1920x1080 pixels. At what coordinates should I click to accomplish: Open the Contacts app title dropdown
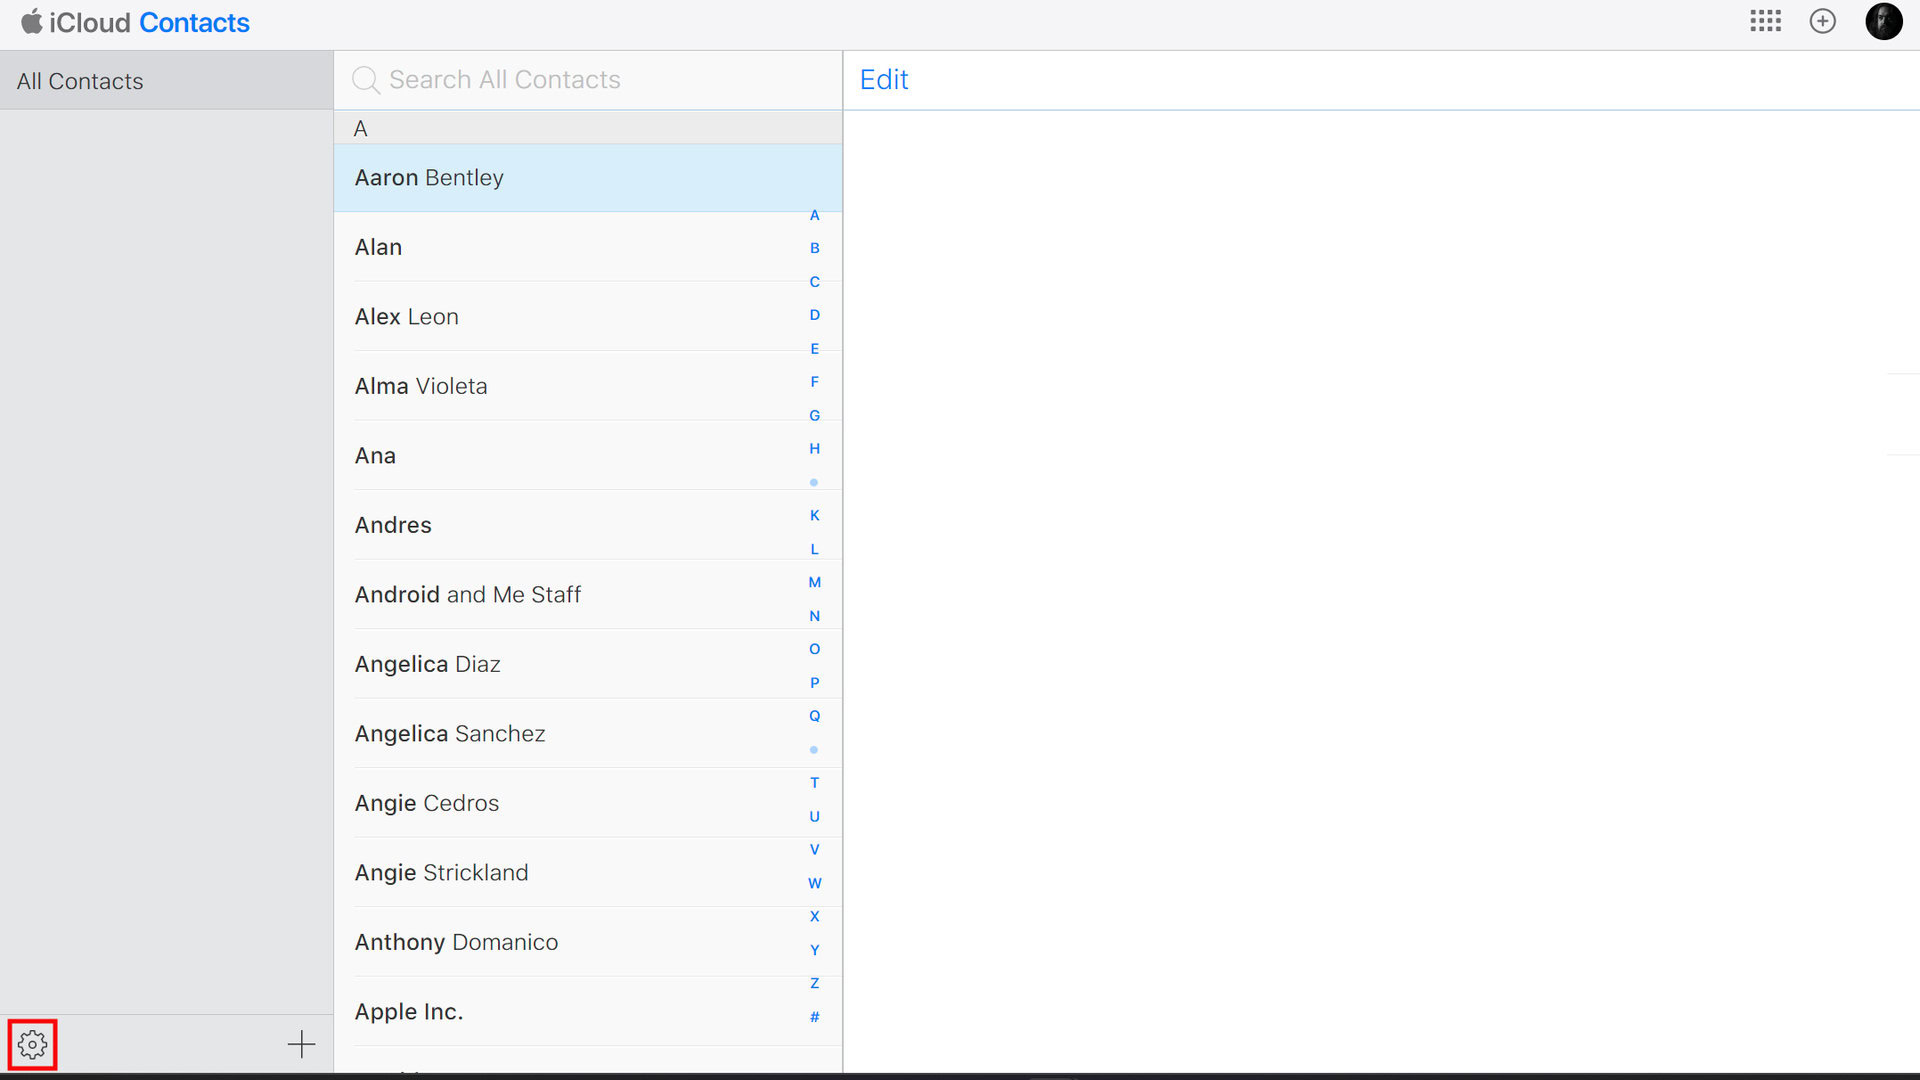(x=194, y=22)
